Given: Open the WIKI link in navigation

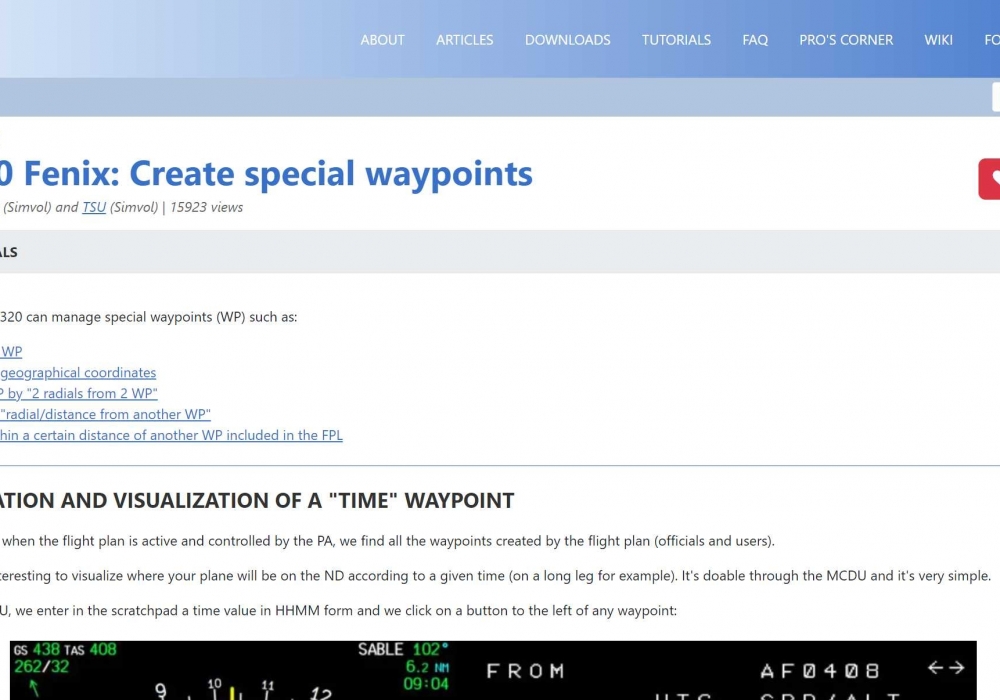Looking at the screenshot, I should click(x=938, y=40).
